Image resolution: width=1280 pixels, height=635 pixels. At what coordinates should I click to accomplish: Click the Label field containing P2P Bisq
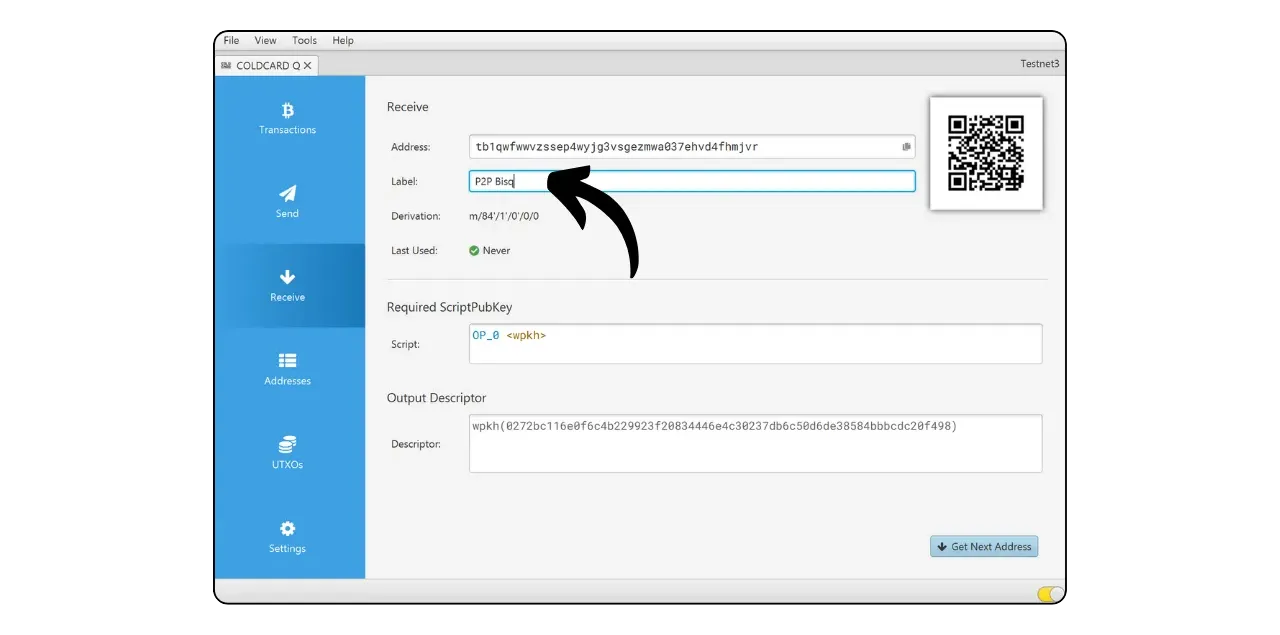point(690,181)
